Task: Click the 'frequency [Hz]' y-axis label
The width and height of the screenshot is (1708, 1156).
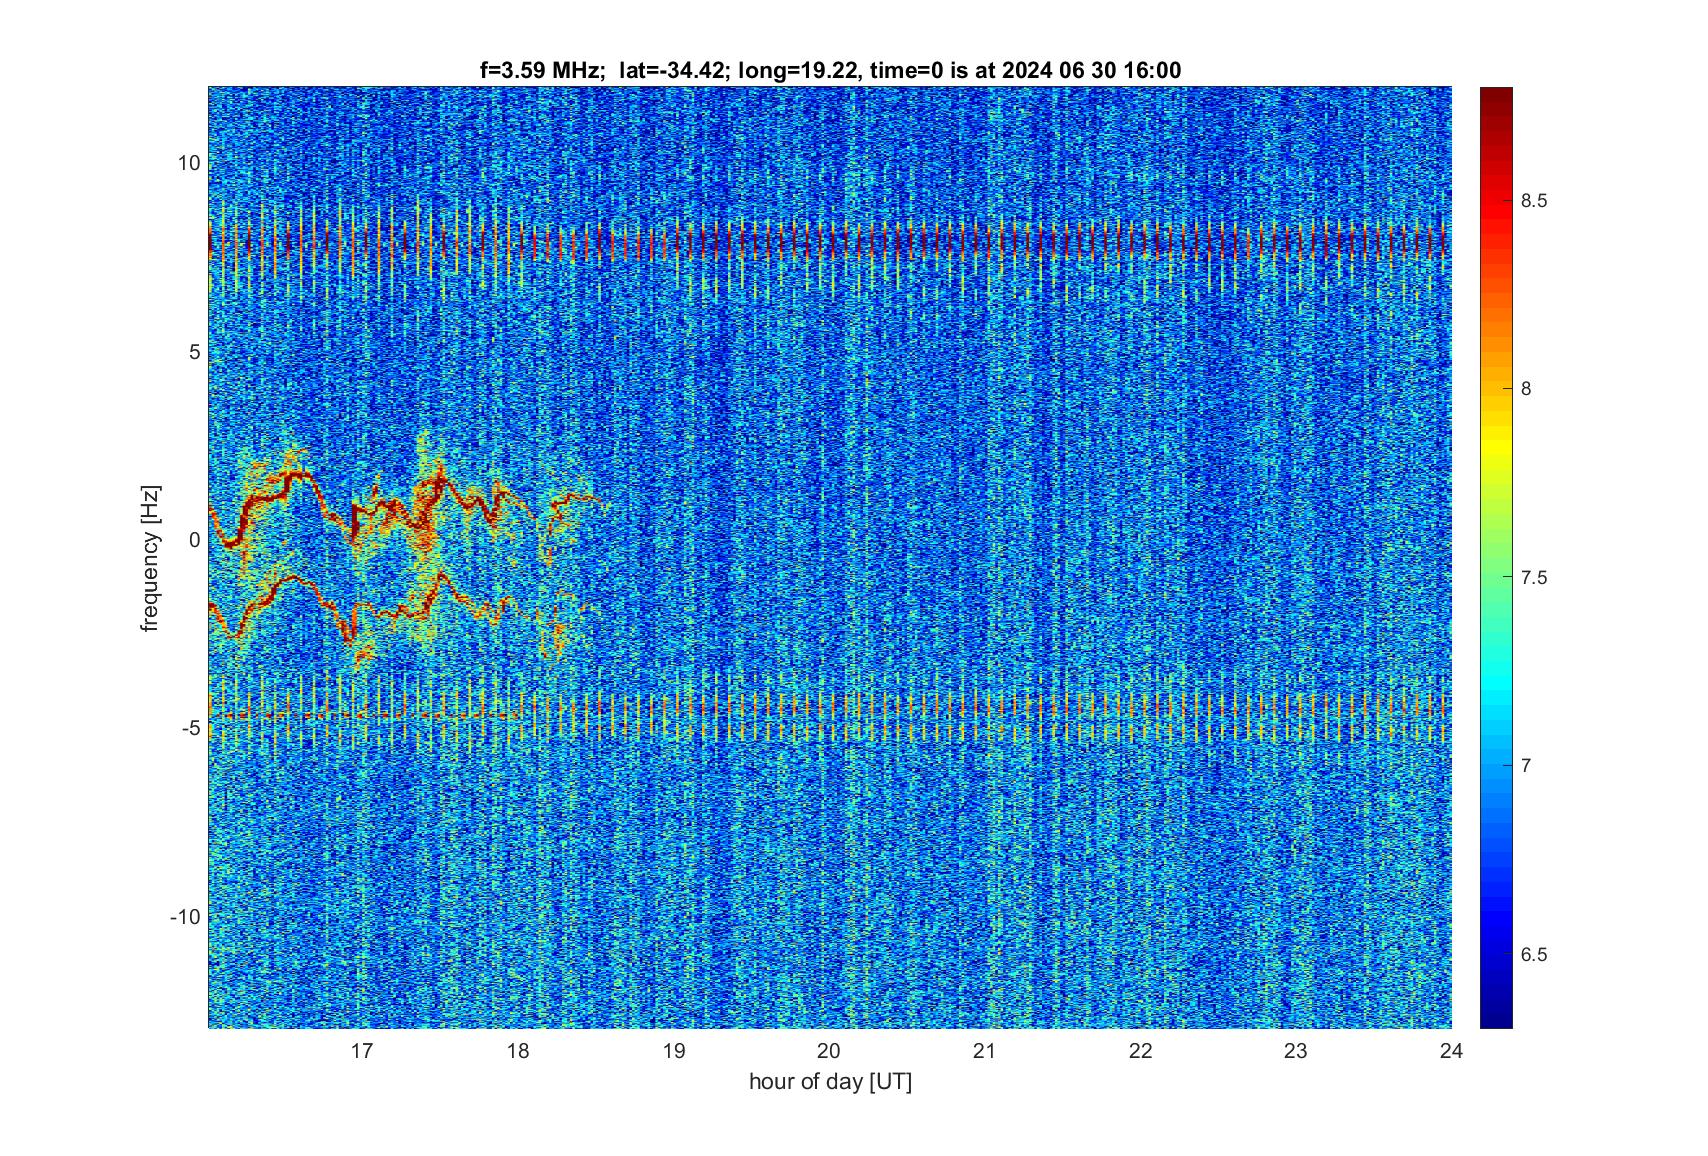Action: point(150,557)
